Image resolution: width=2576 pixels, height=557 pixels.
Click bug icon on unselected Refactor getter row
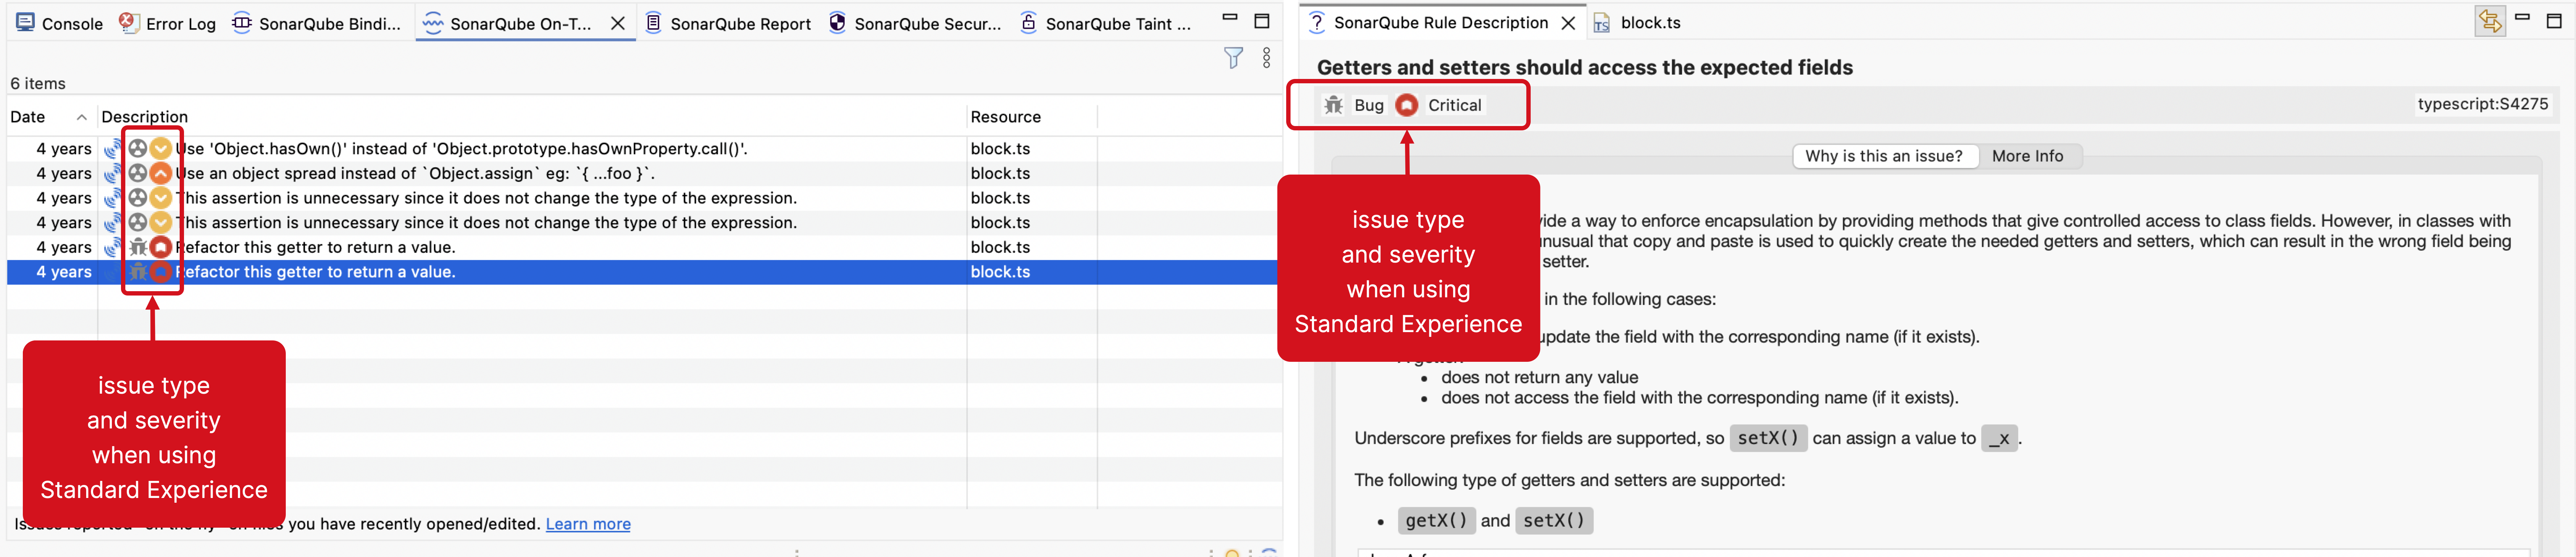coord(138,247)
